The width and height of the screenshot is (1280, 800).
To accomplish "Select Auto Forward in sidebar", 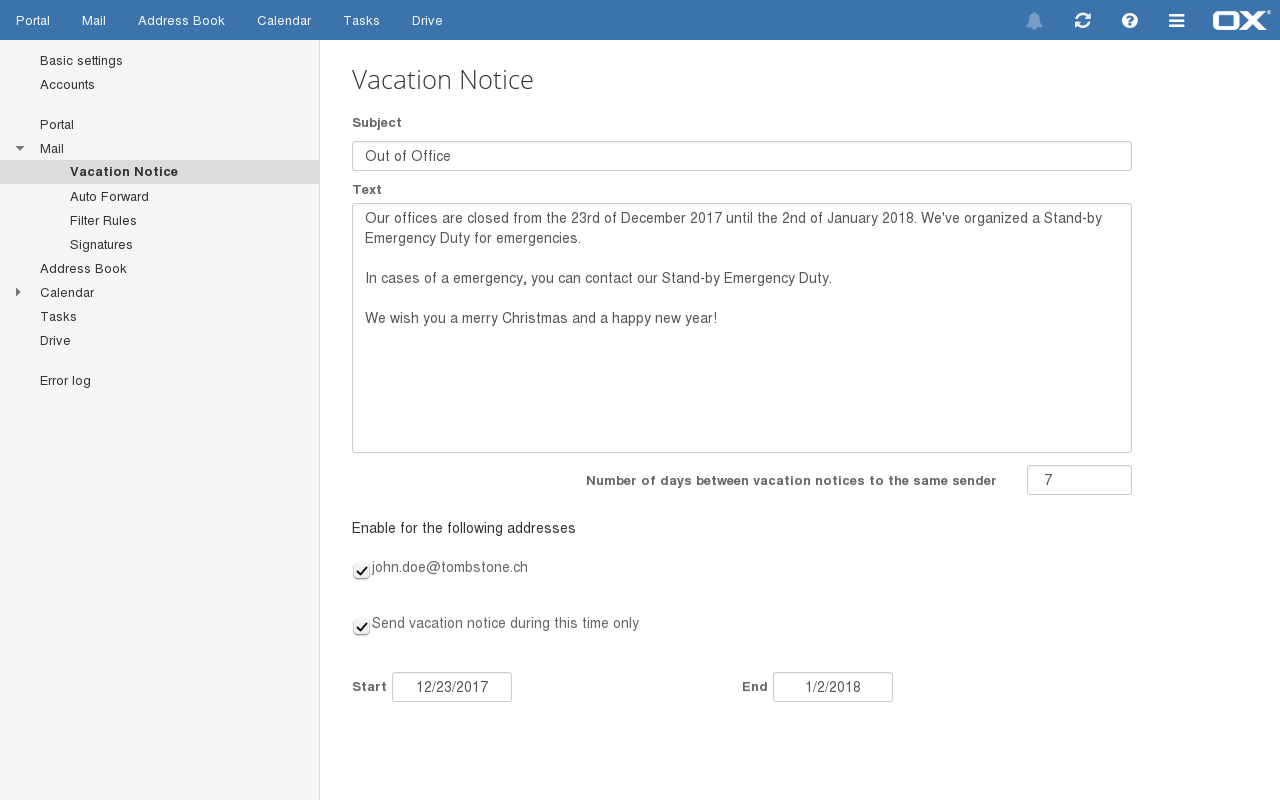I will 109,197.
